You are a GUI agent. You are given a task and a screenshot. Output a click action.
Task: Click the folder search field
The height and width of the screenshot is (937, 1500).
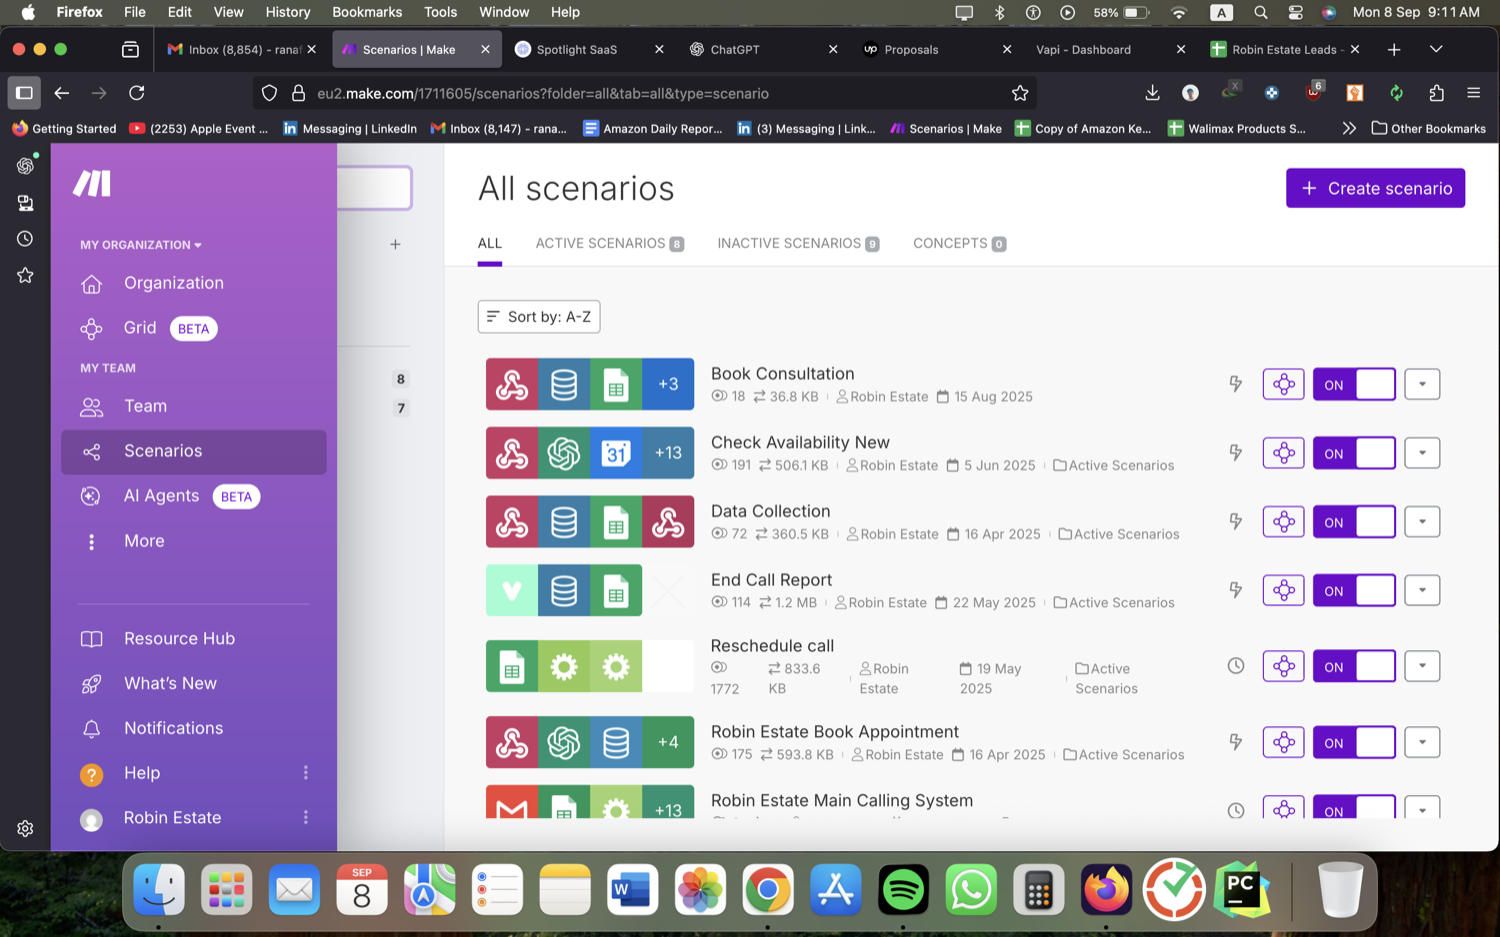coord(374,188)
